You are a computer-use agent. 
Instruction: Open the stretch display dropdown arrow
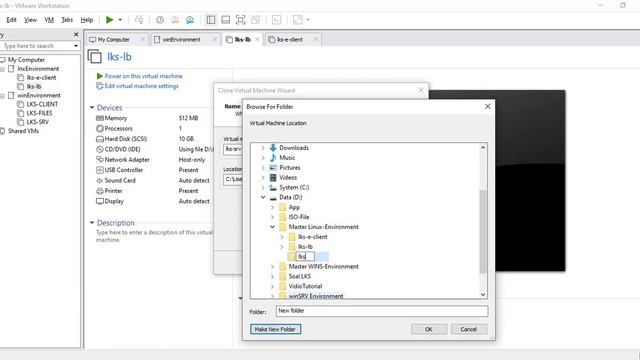[308, 20]
